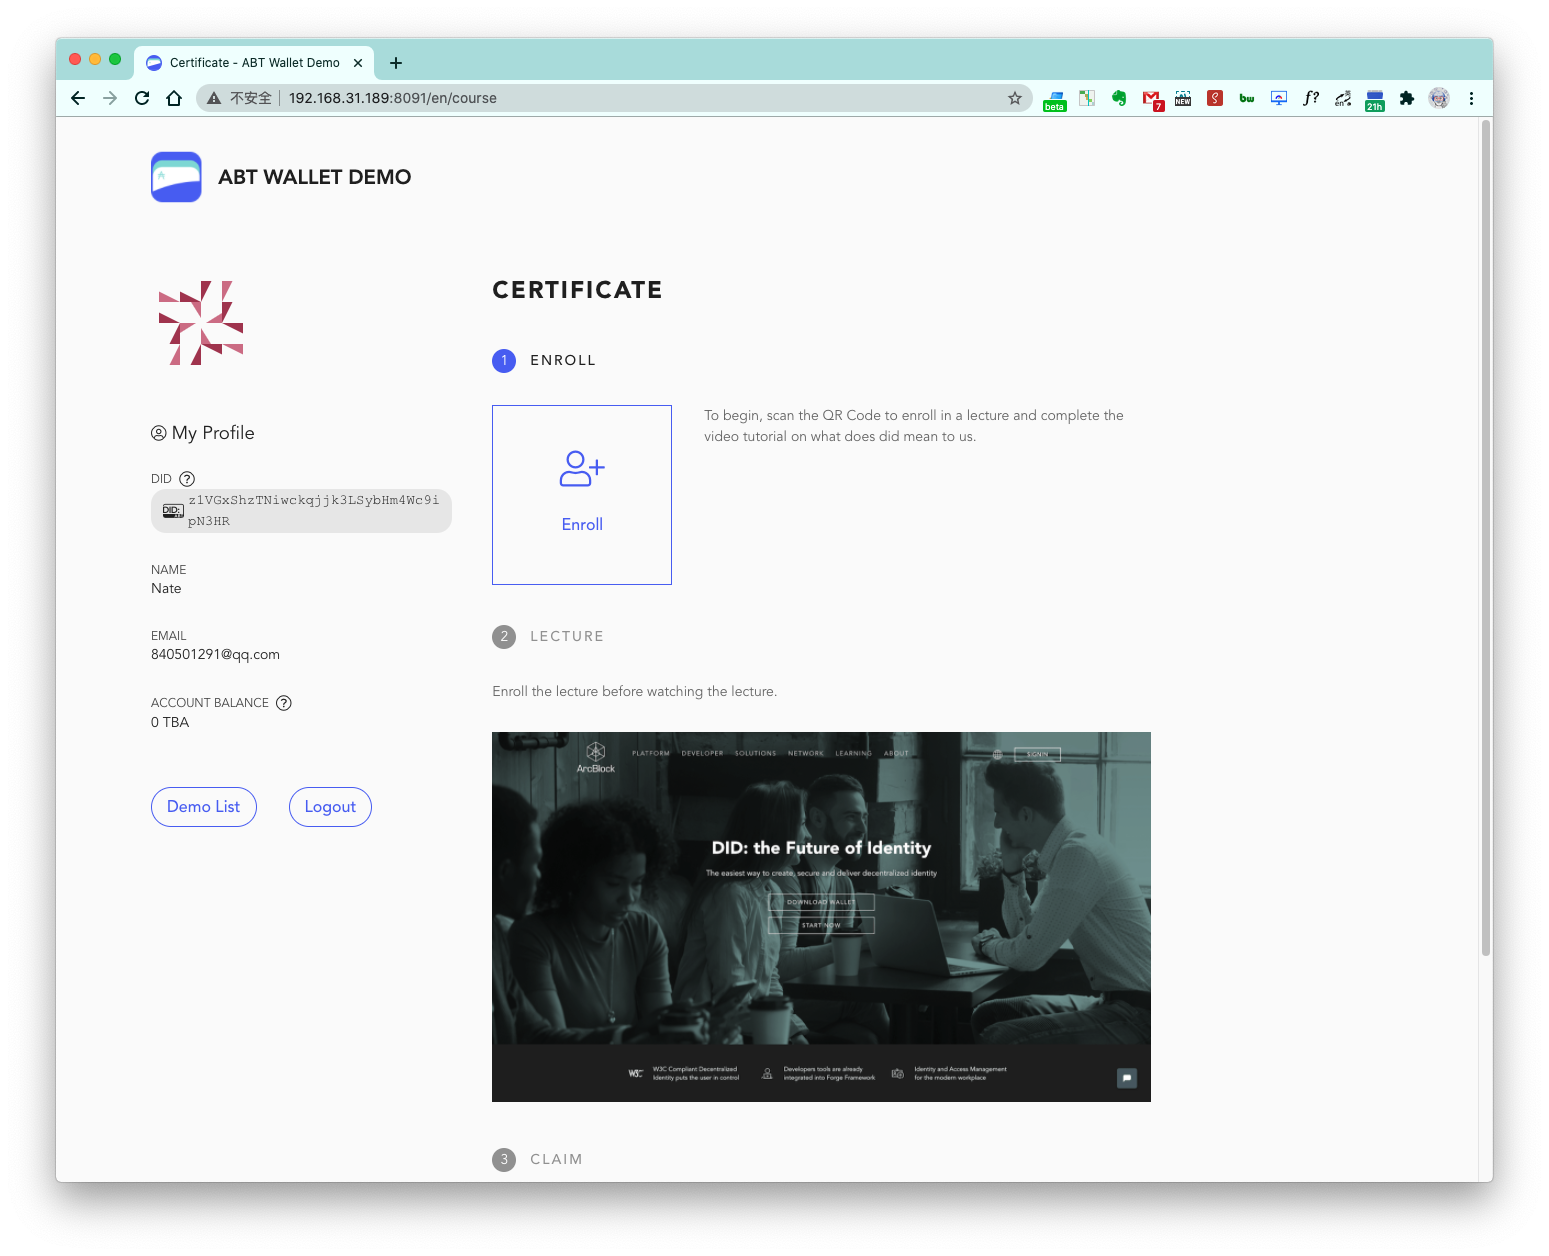Open the Chrome three-dot menu
The height and width of the screenshot is (1256, 1549).
click(x=1471, y=98)
